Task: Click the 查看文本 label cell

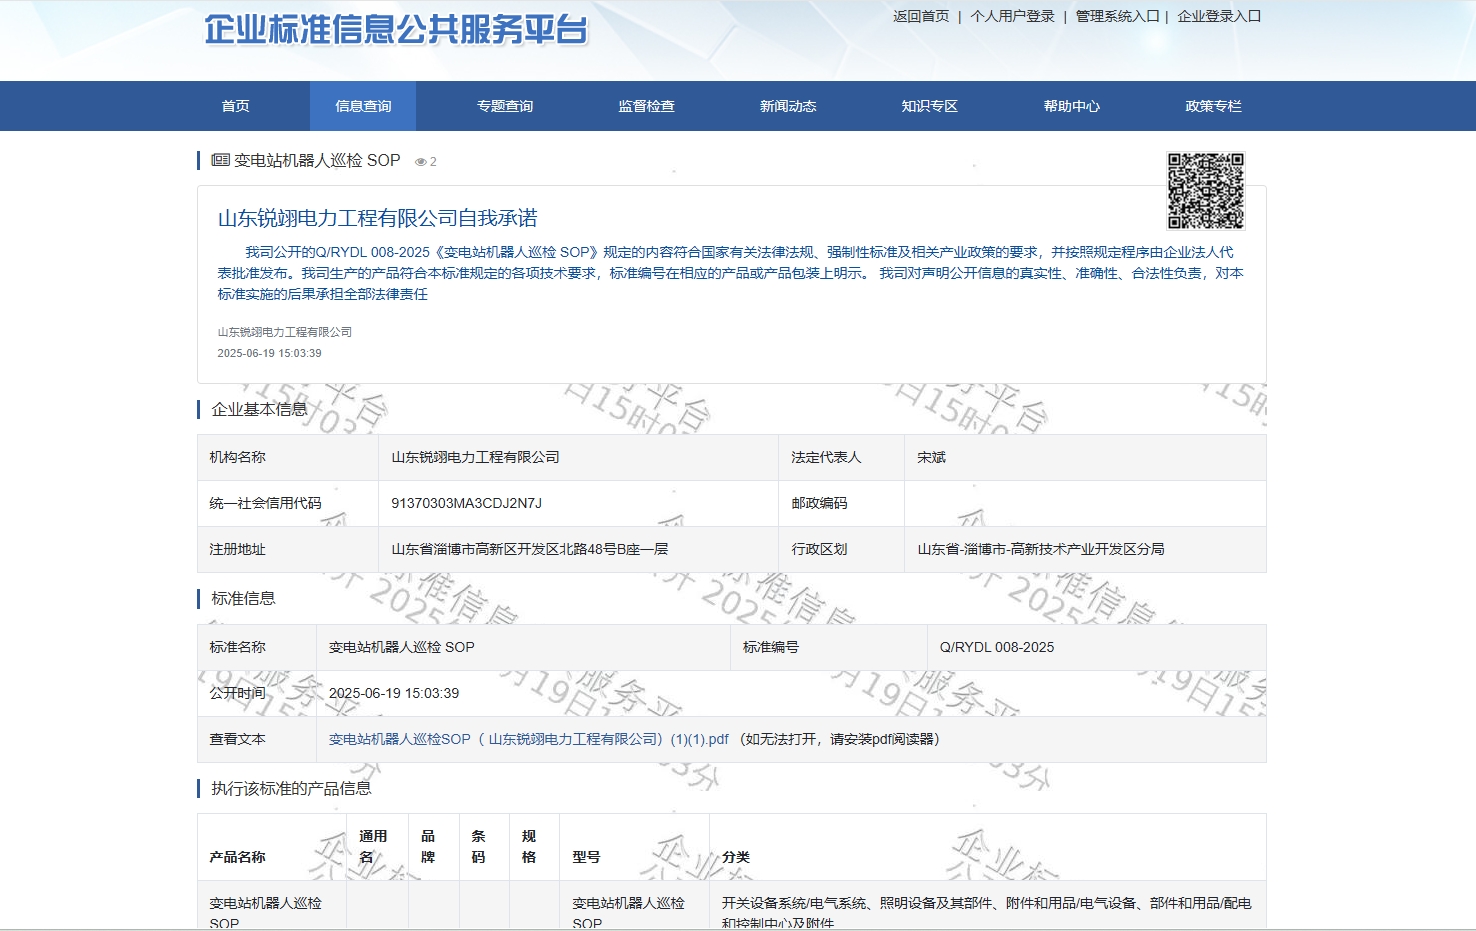Action: [257, 739]
